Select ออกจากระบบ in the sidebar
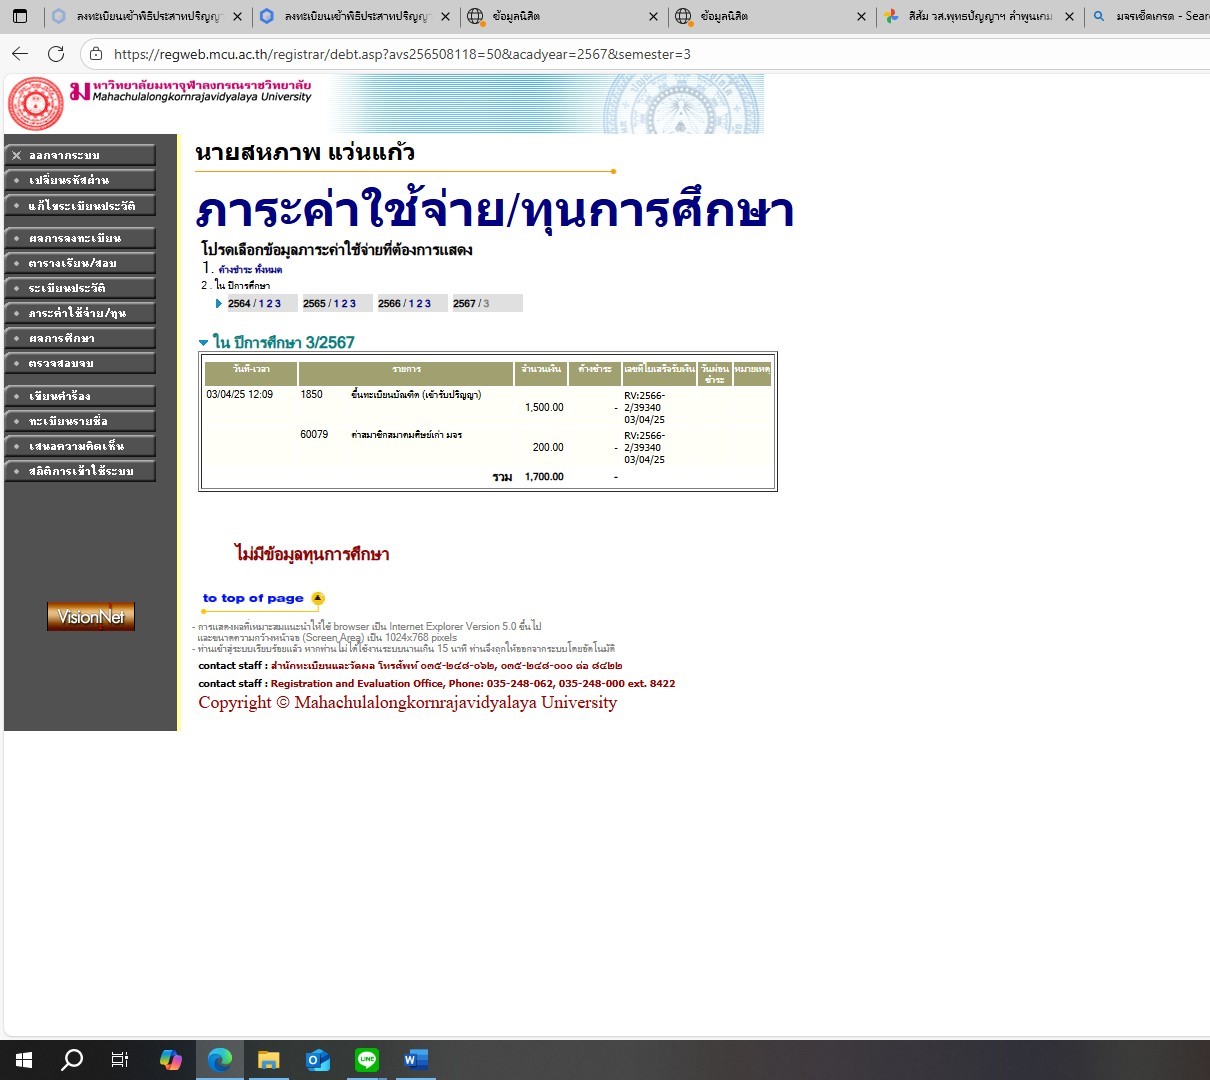 tap(80, 155)
